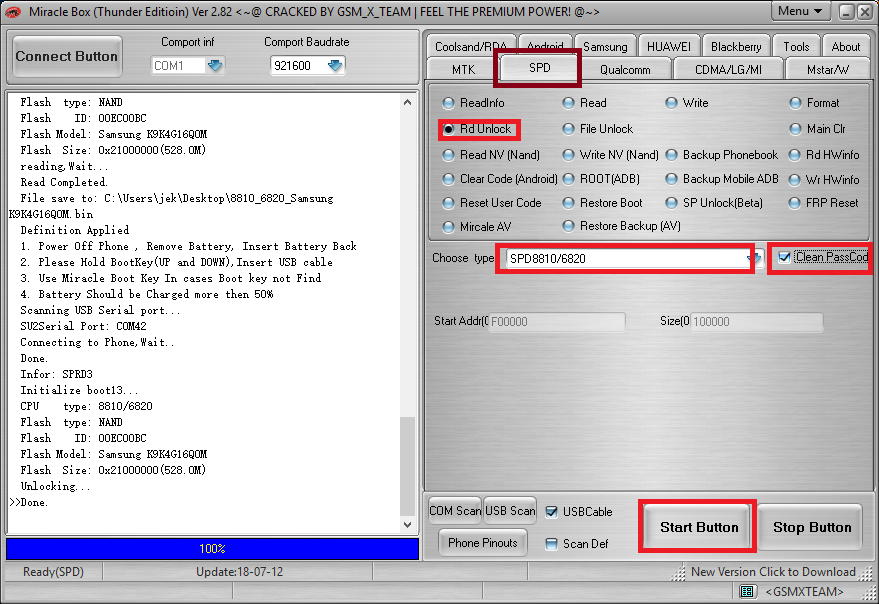
Task: Open the Mstar/W tab
Action: coord(828,70)
